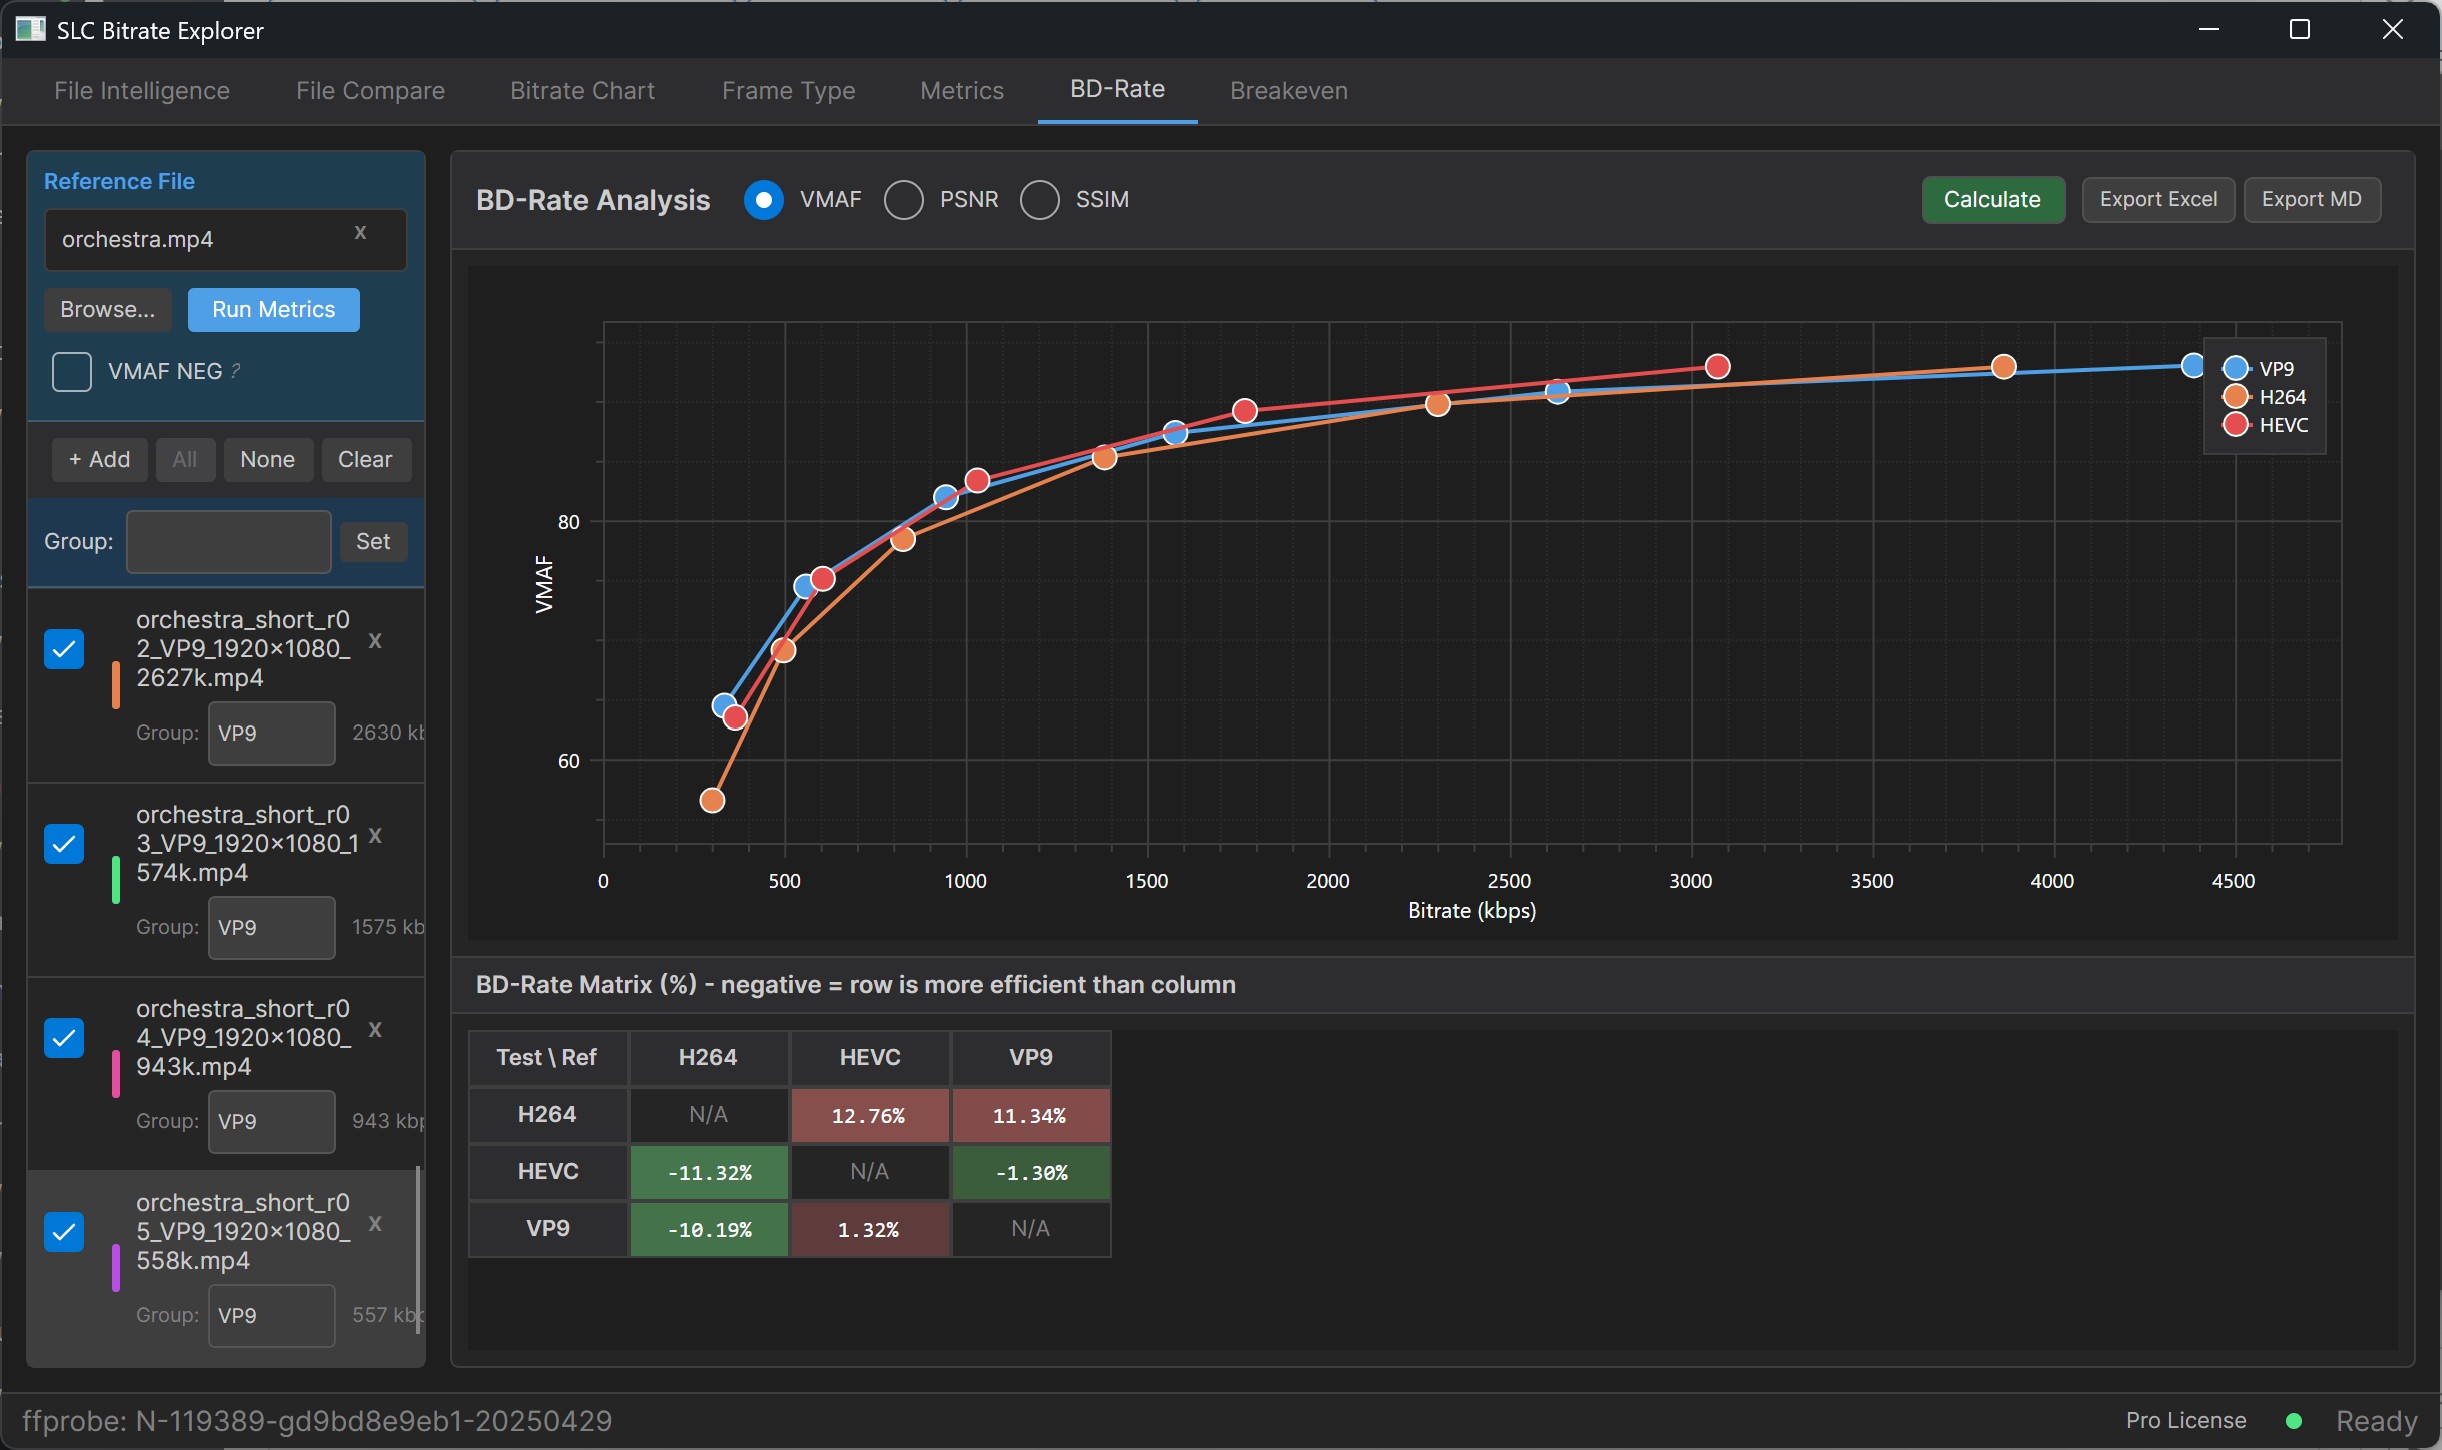The image size is (2442, 1450).
Task: Enable the VMAF NEG checkbox
Action: click(72, 372)
